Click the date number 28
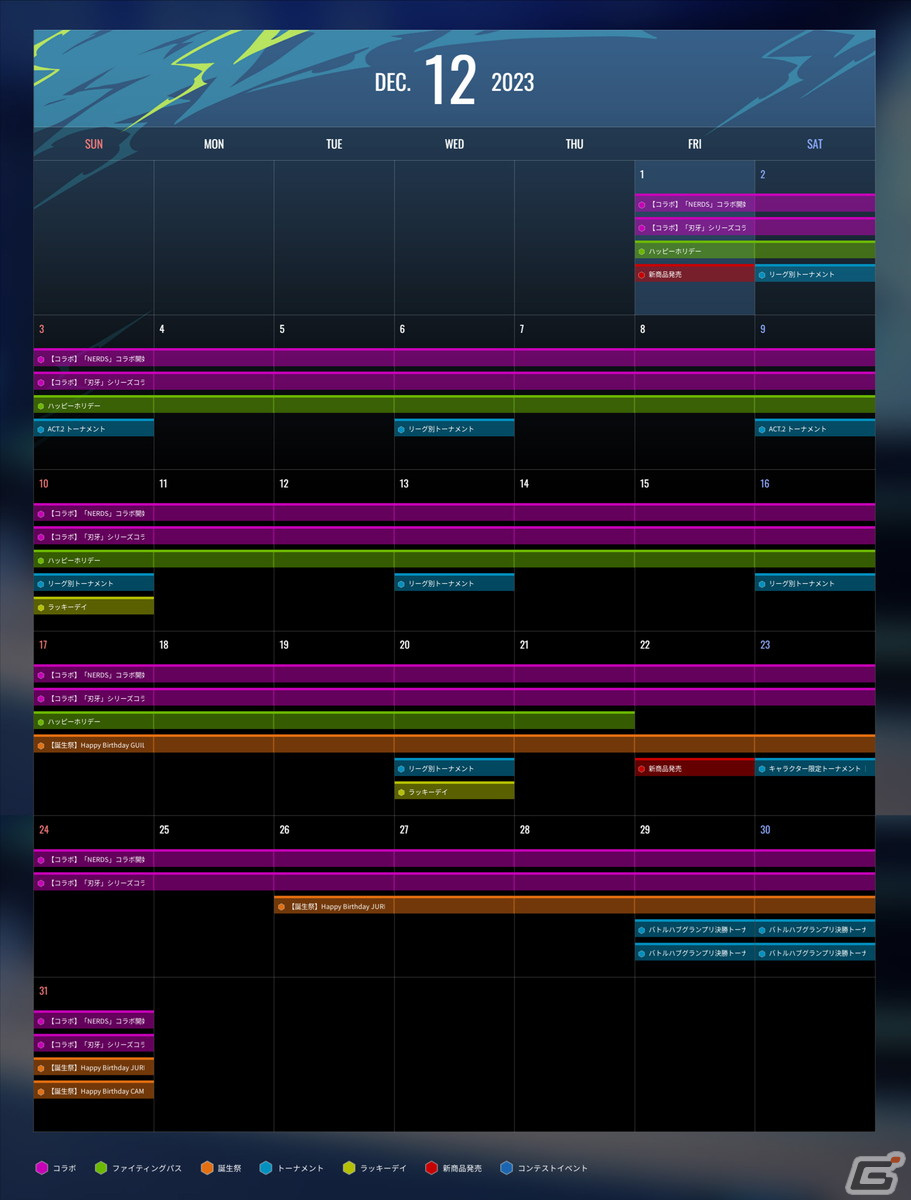This screenshot has height=1200, width=911. pos(524,830)
